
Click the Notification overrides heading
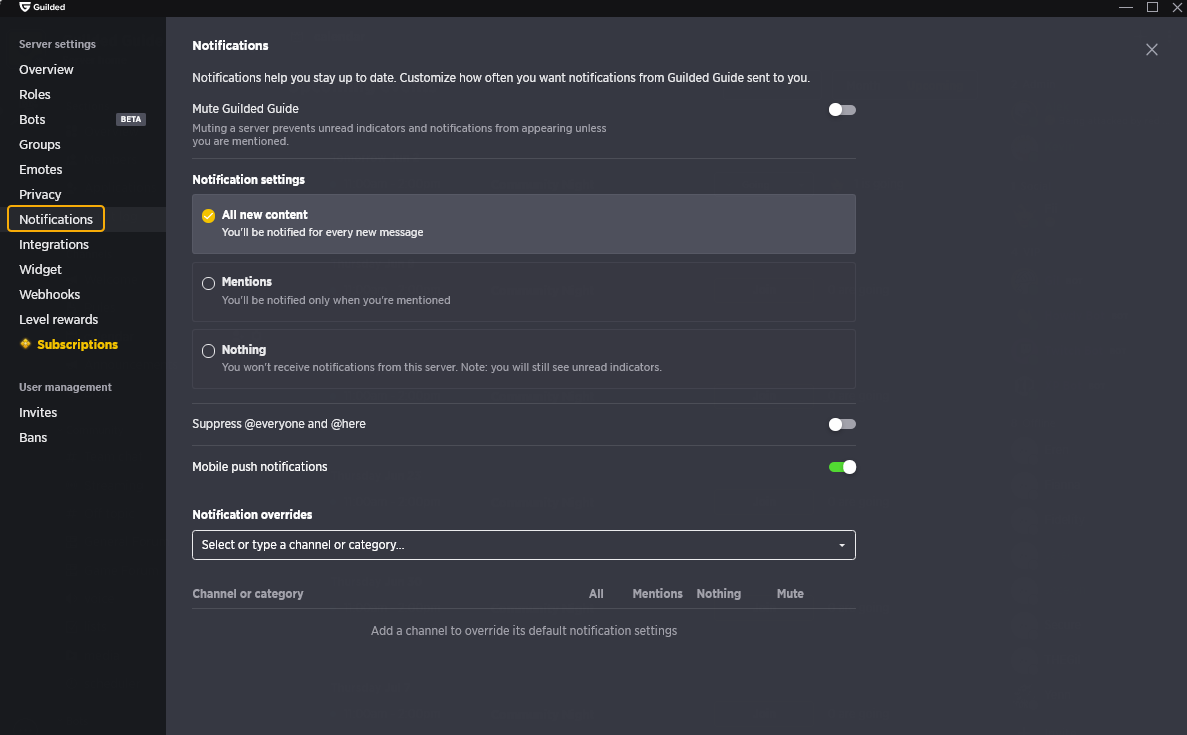click(252, 515)
